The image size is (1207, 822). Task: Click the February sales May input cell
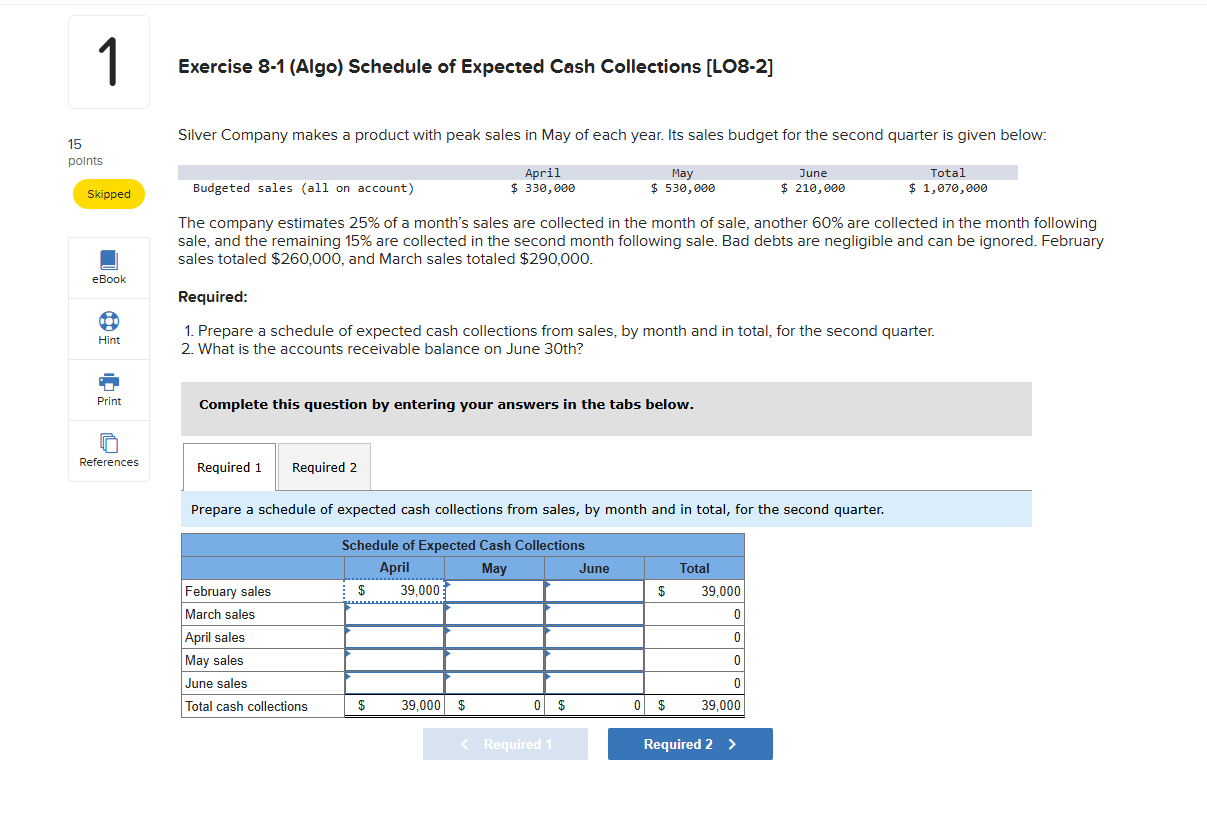coord(494,591)
